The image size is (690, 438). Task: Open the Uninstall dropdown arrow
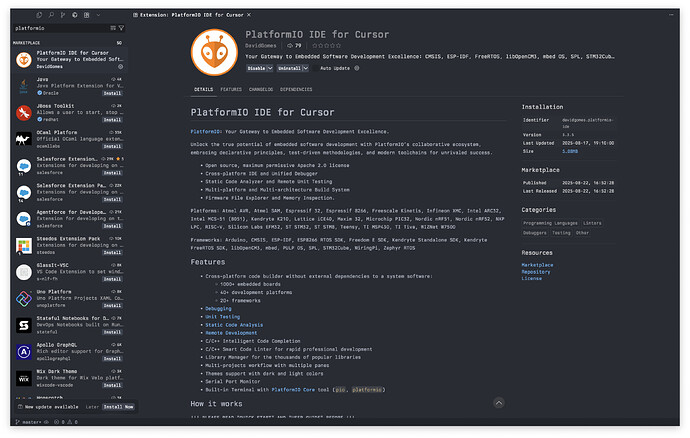[305, 68]
